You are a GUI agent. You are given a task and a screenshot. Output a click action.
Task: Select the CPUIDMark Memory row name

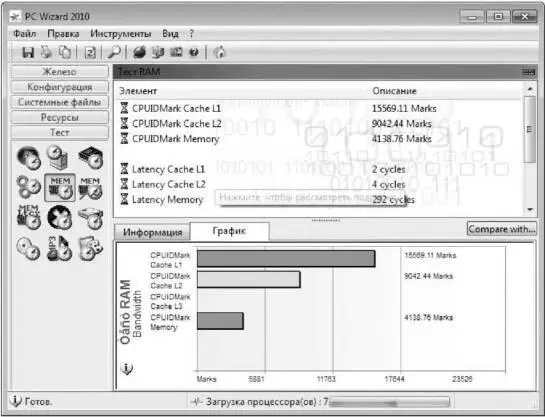[x=176, y=139]
